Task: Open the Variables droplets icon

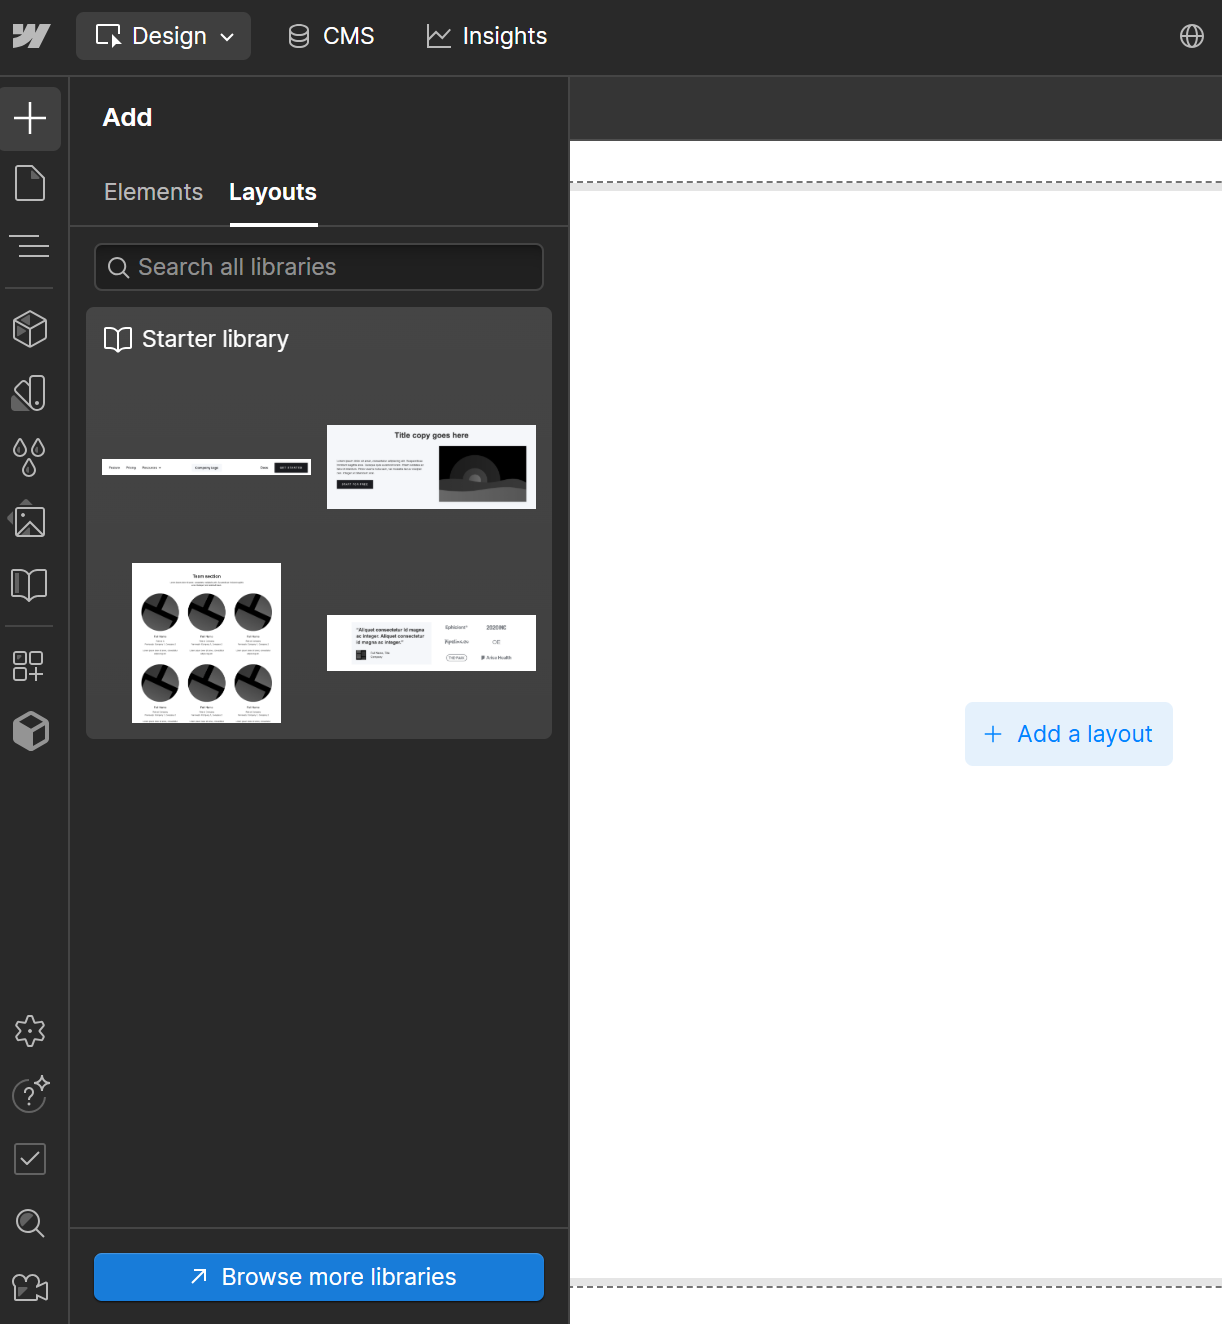Action: pos(30,457)
